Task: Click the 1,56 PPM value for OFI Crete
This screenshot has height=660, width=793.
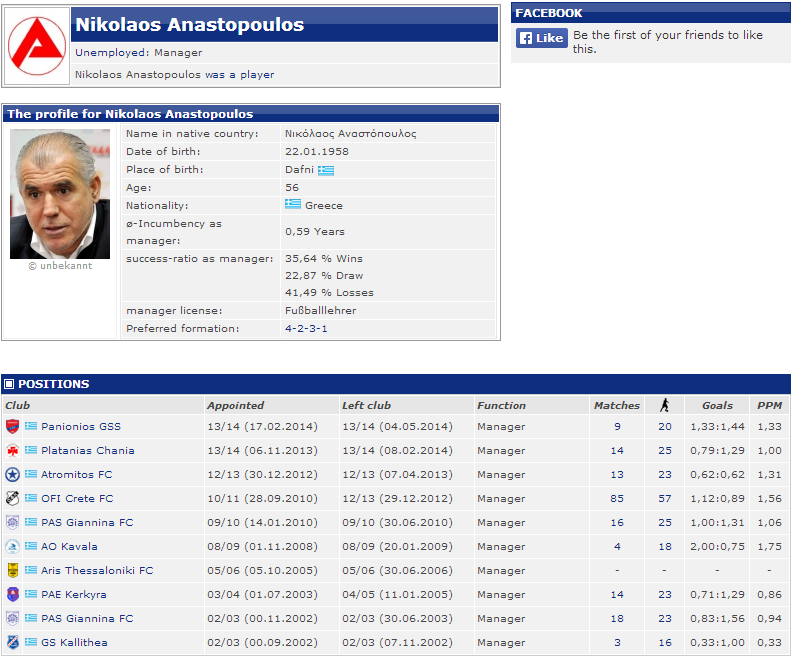Action: tap(769, 498)
